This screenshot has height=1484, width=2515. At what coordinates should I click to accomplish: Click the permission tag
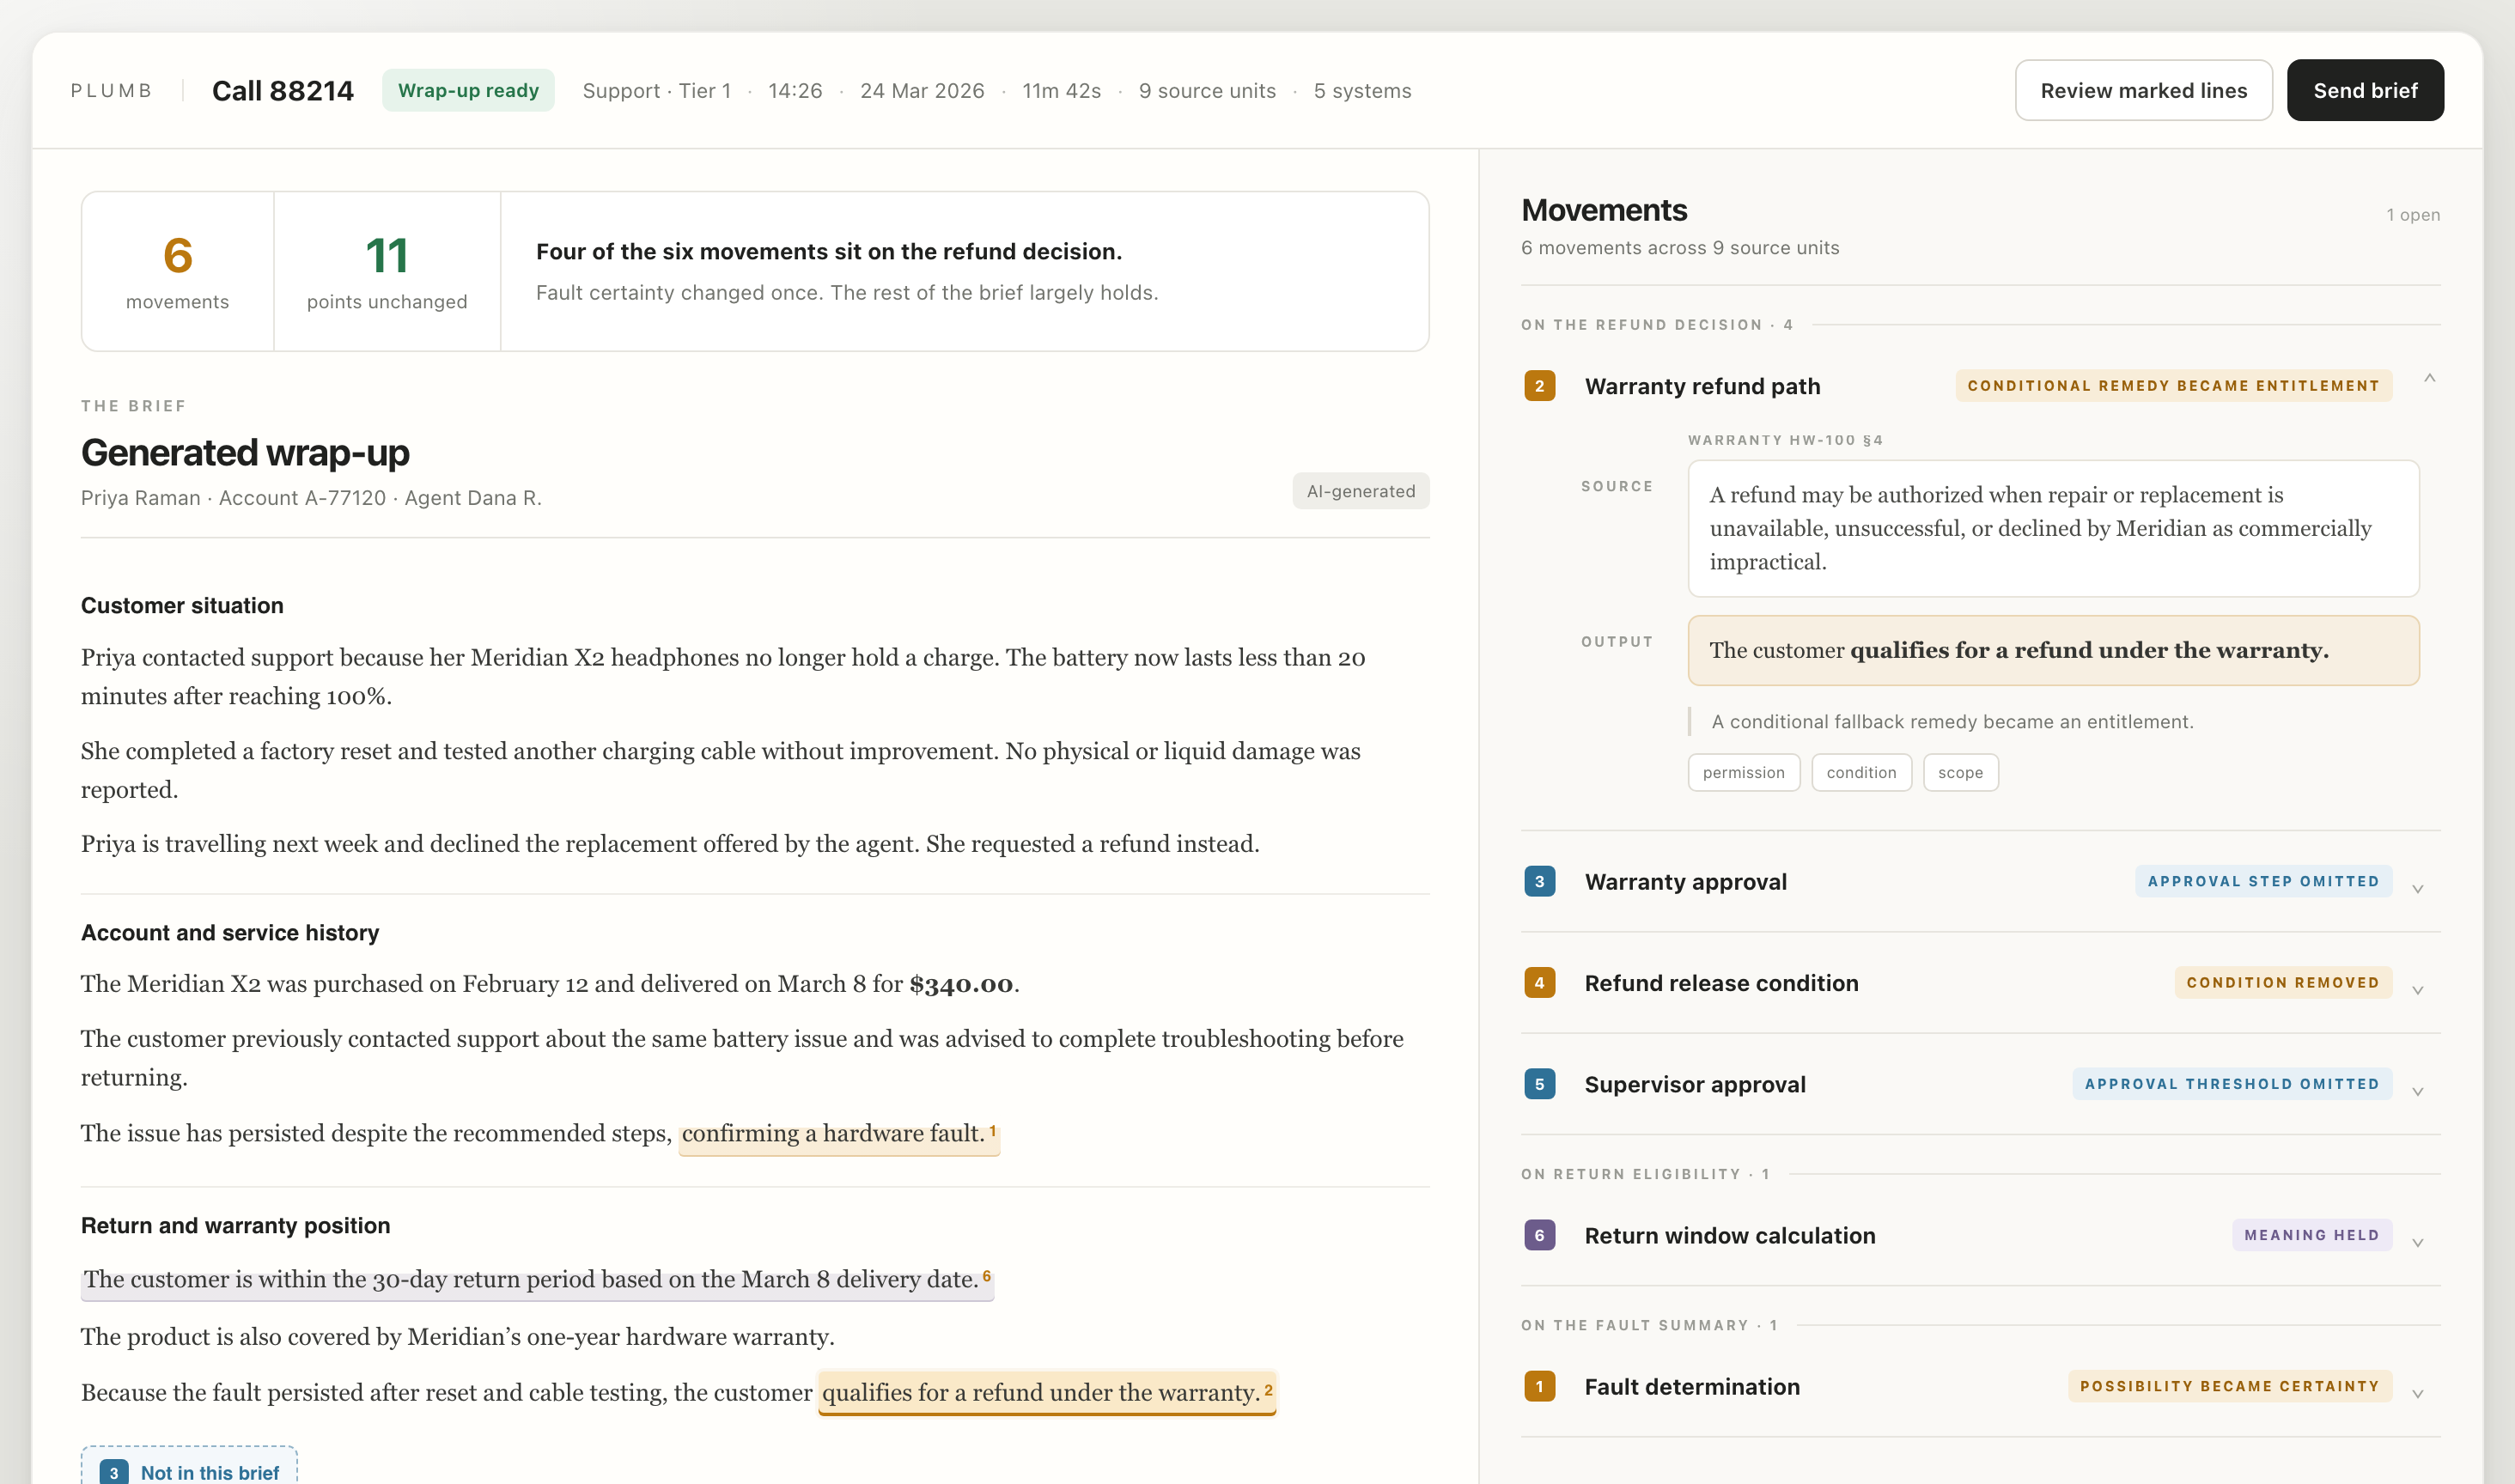tap(1743, 772)
